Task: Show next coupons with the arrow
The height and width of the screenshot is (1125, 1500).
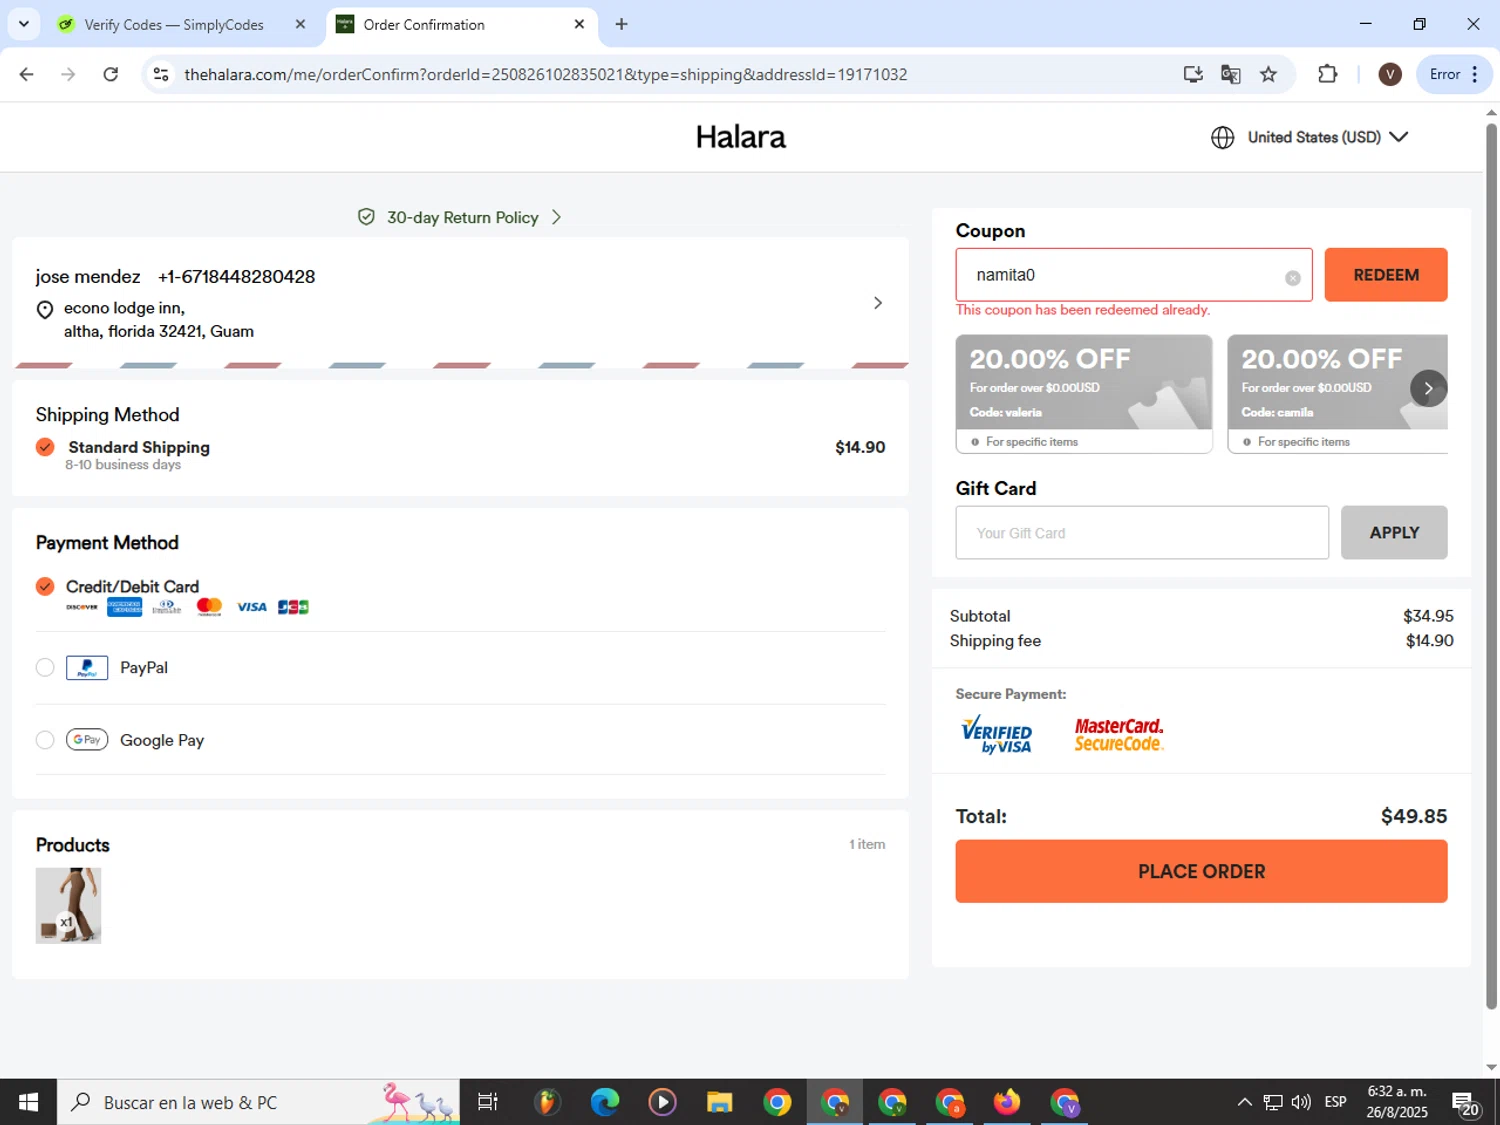Action: point(1428,388)
